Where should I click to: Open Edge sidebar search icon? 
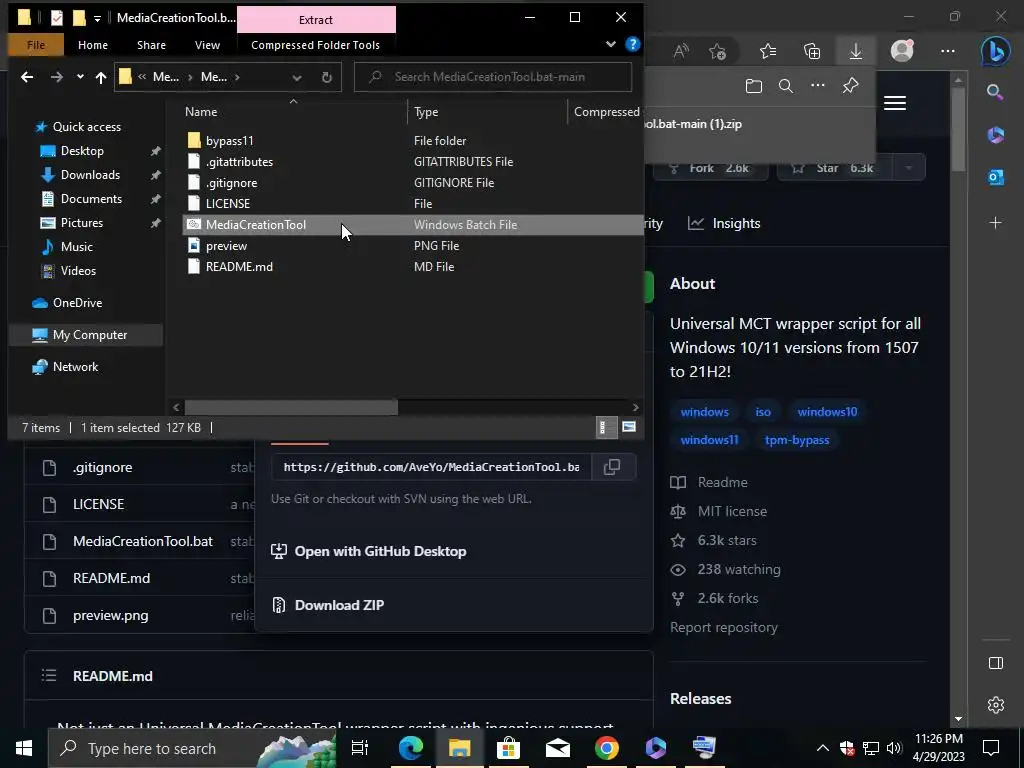click(x=995, y=92)
